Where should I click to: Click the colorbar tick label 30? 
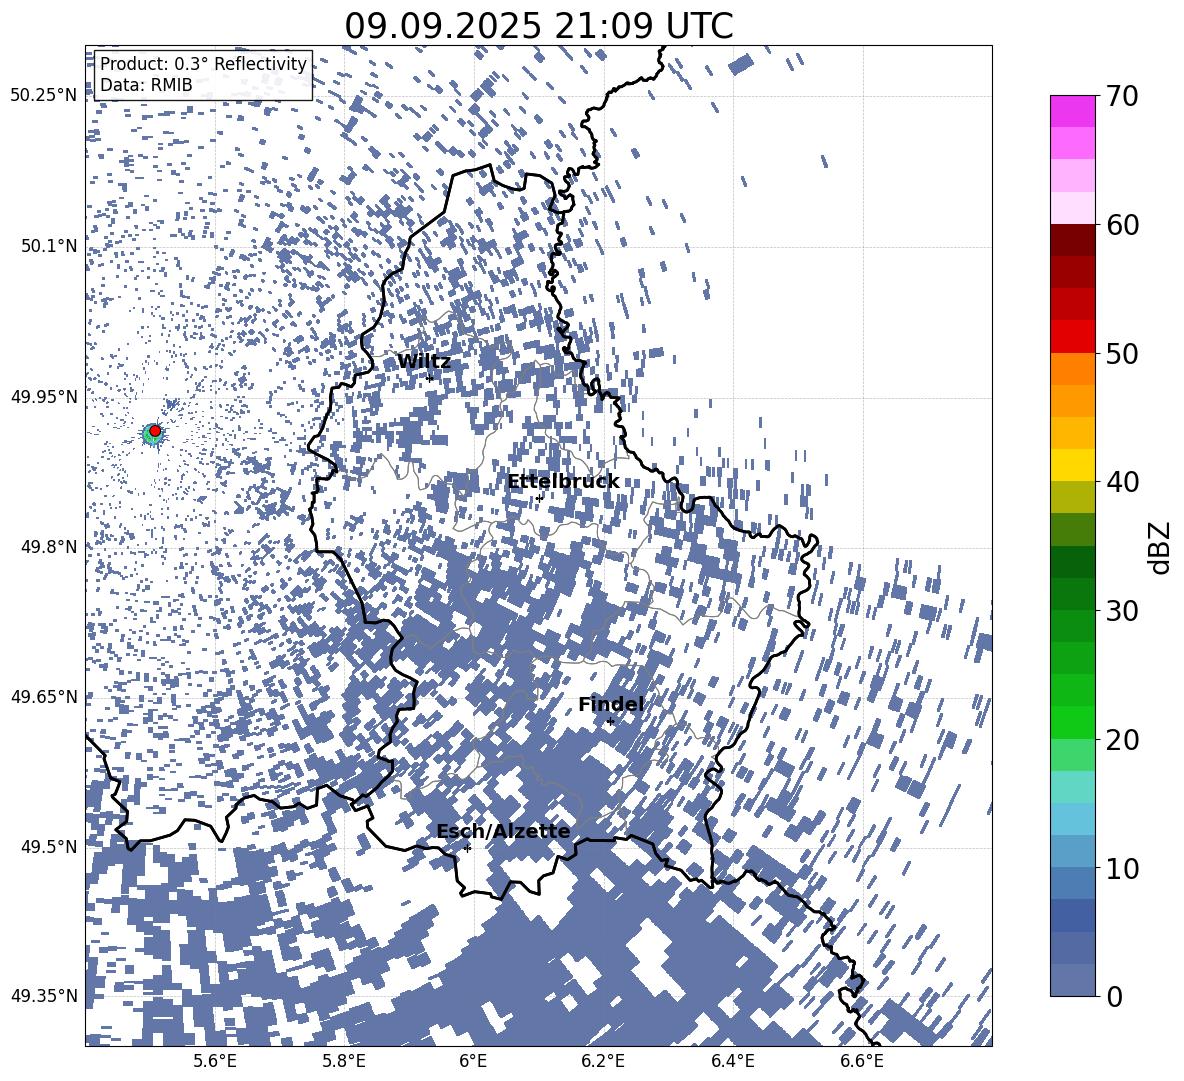click(1122, 611)
